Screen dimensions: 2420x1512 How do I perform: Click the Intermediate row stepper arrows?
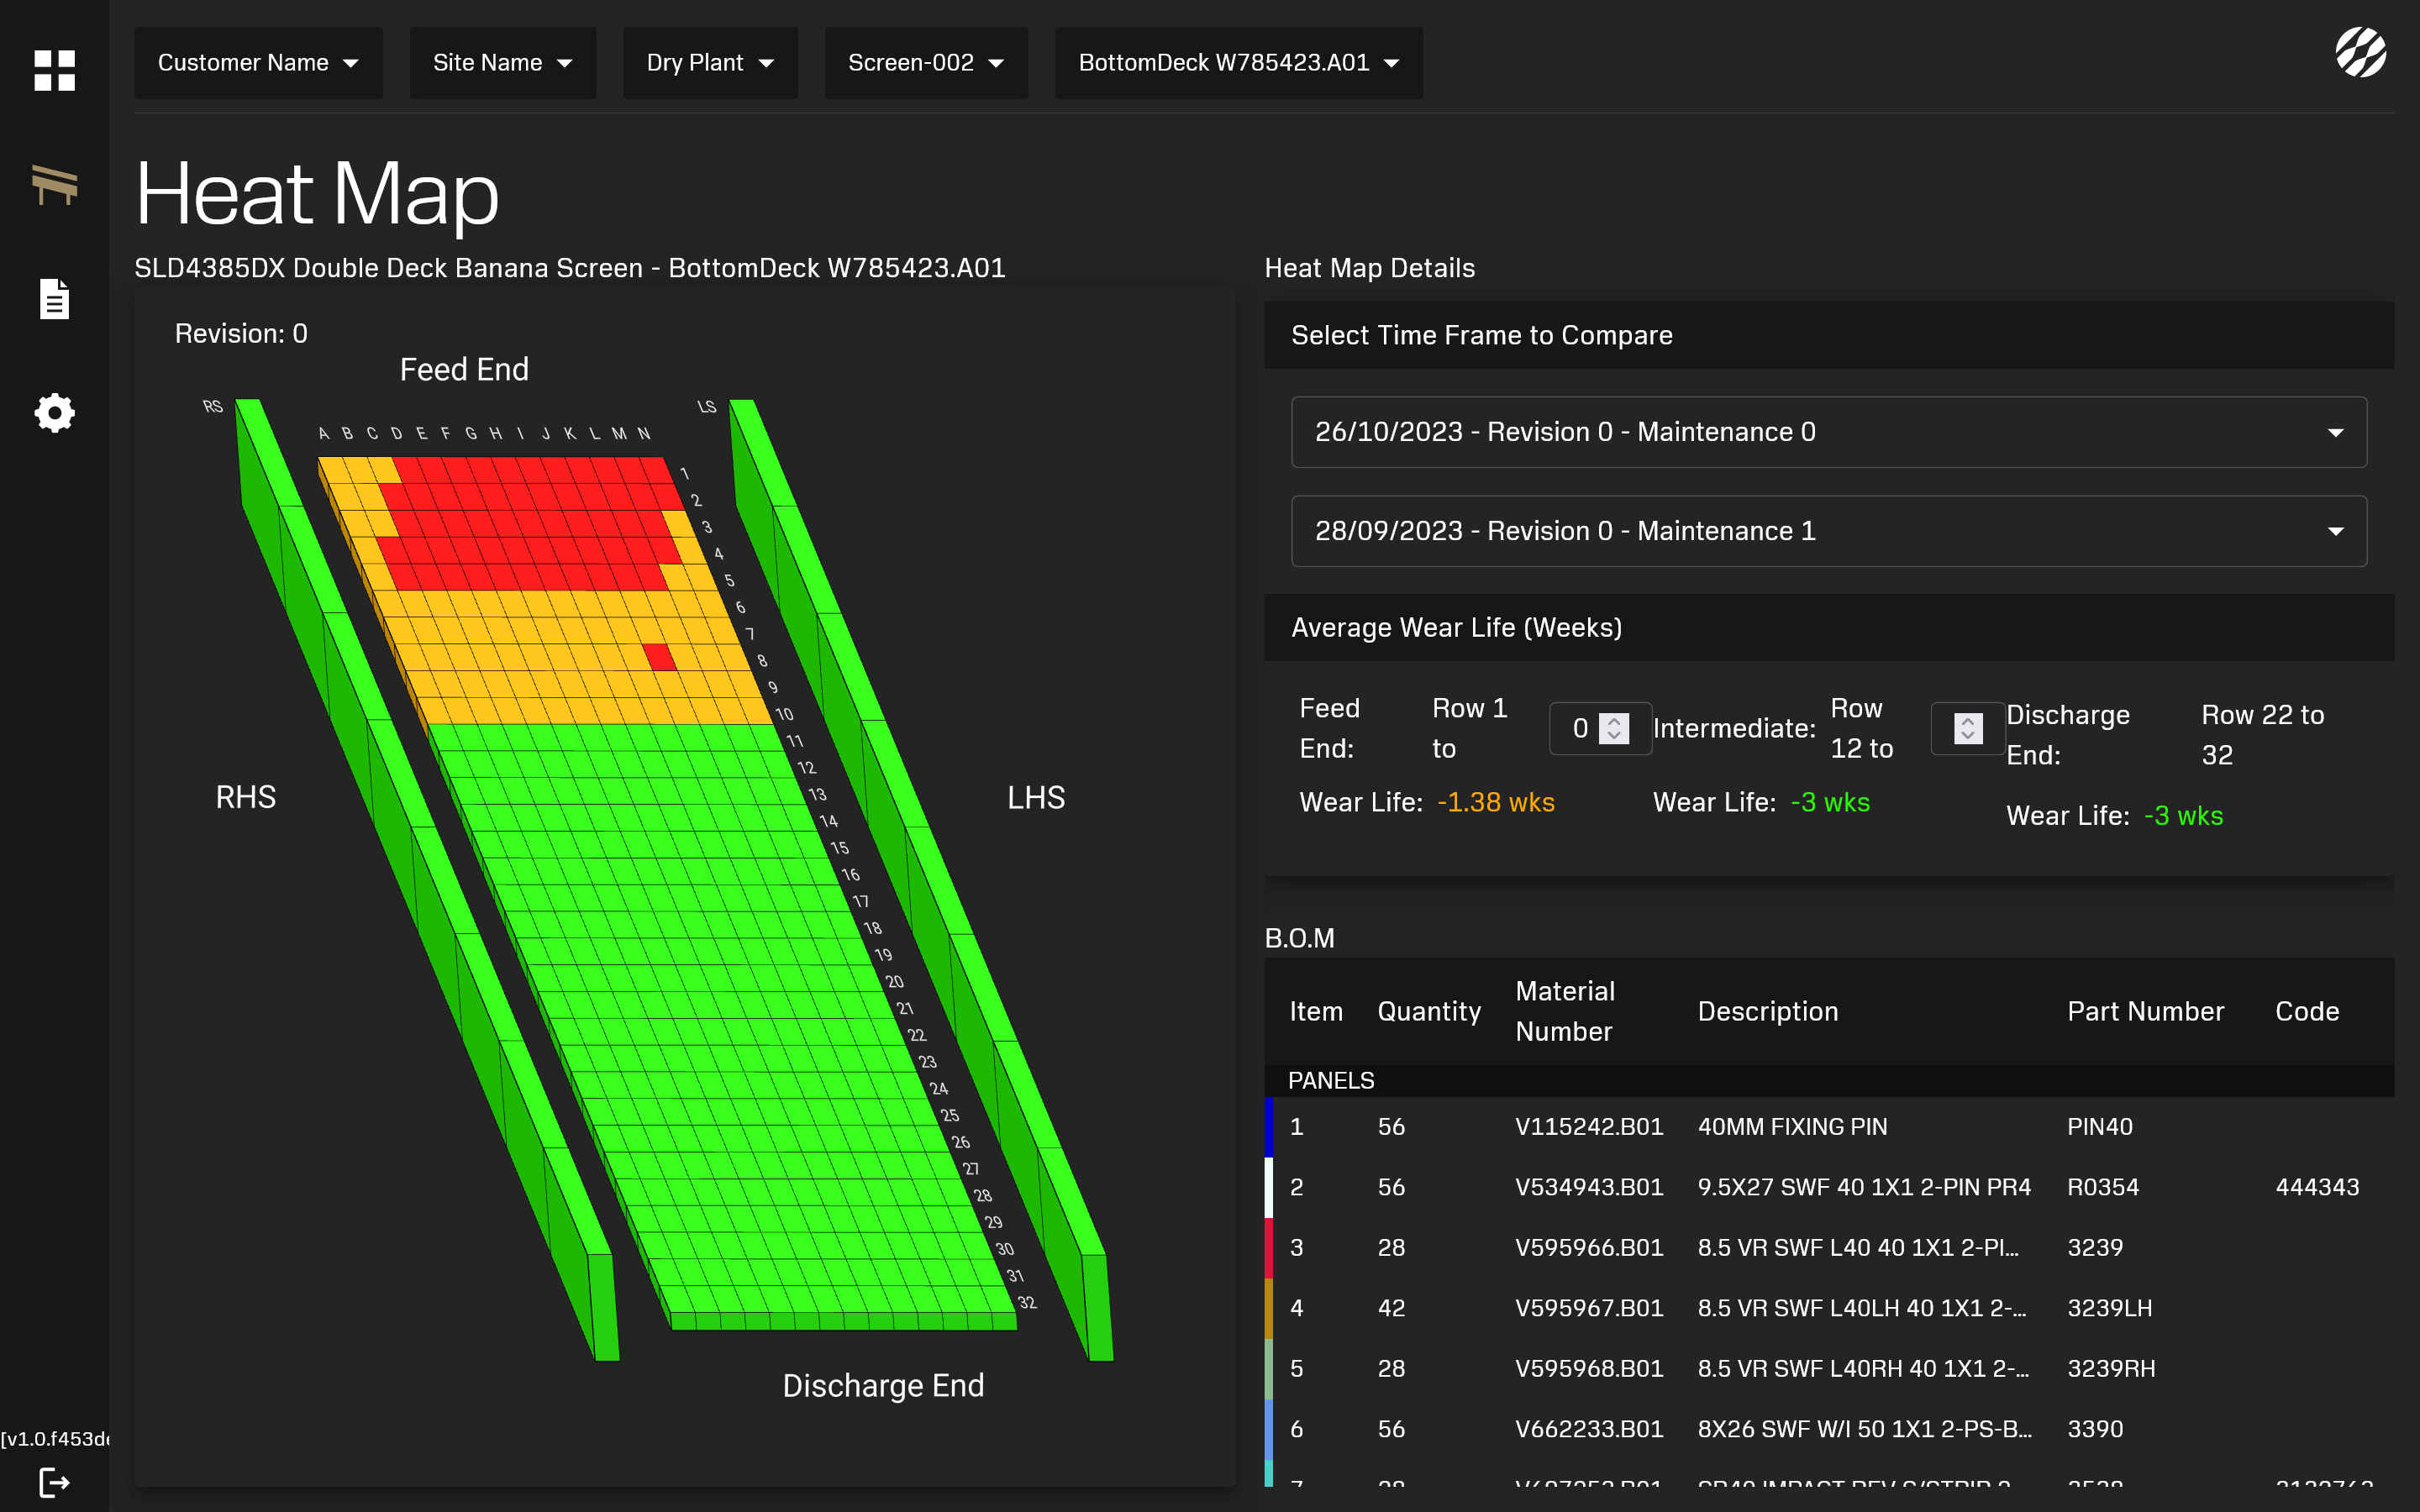pyautogui.click(x=1968, y=728)
